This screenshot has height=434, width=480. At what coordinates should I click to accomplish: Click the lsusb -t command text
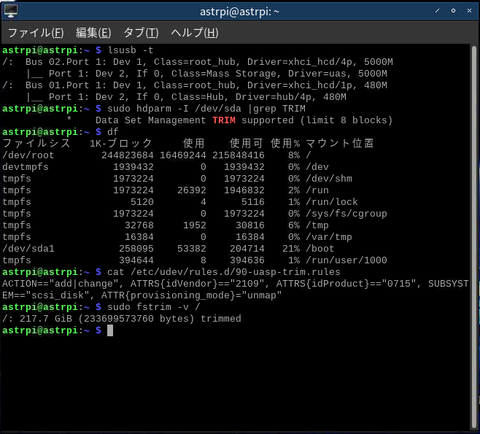pos(130,50)
